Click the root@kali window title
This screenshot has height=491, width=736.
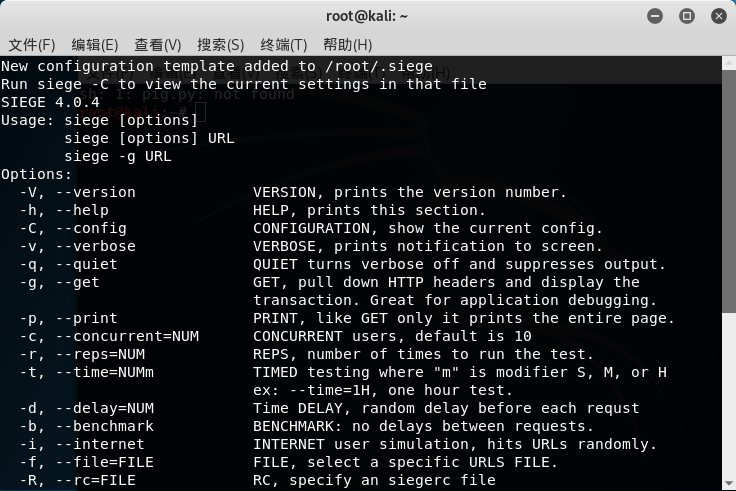(x=367, y=16)
